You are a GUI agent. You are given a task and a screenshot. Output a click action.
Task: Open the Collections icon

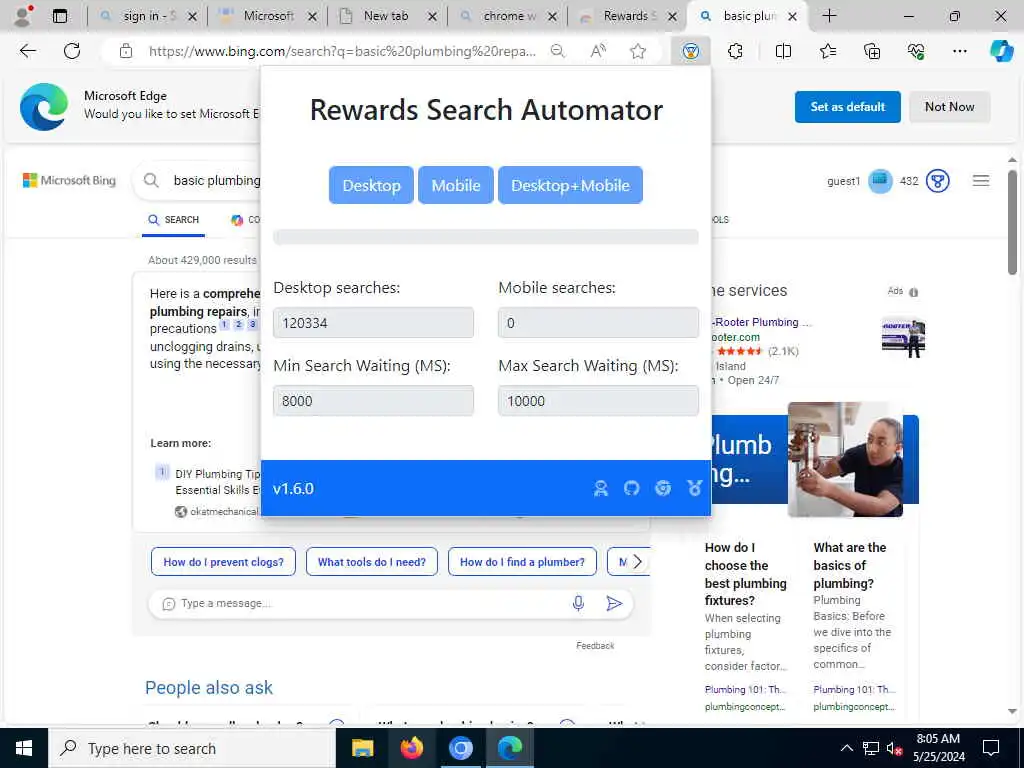pyautogui.click(x=872, y=51)
